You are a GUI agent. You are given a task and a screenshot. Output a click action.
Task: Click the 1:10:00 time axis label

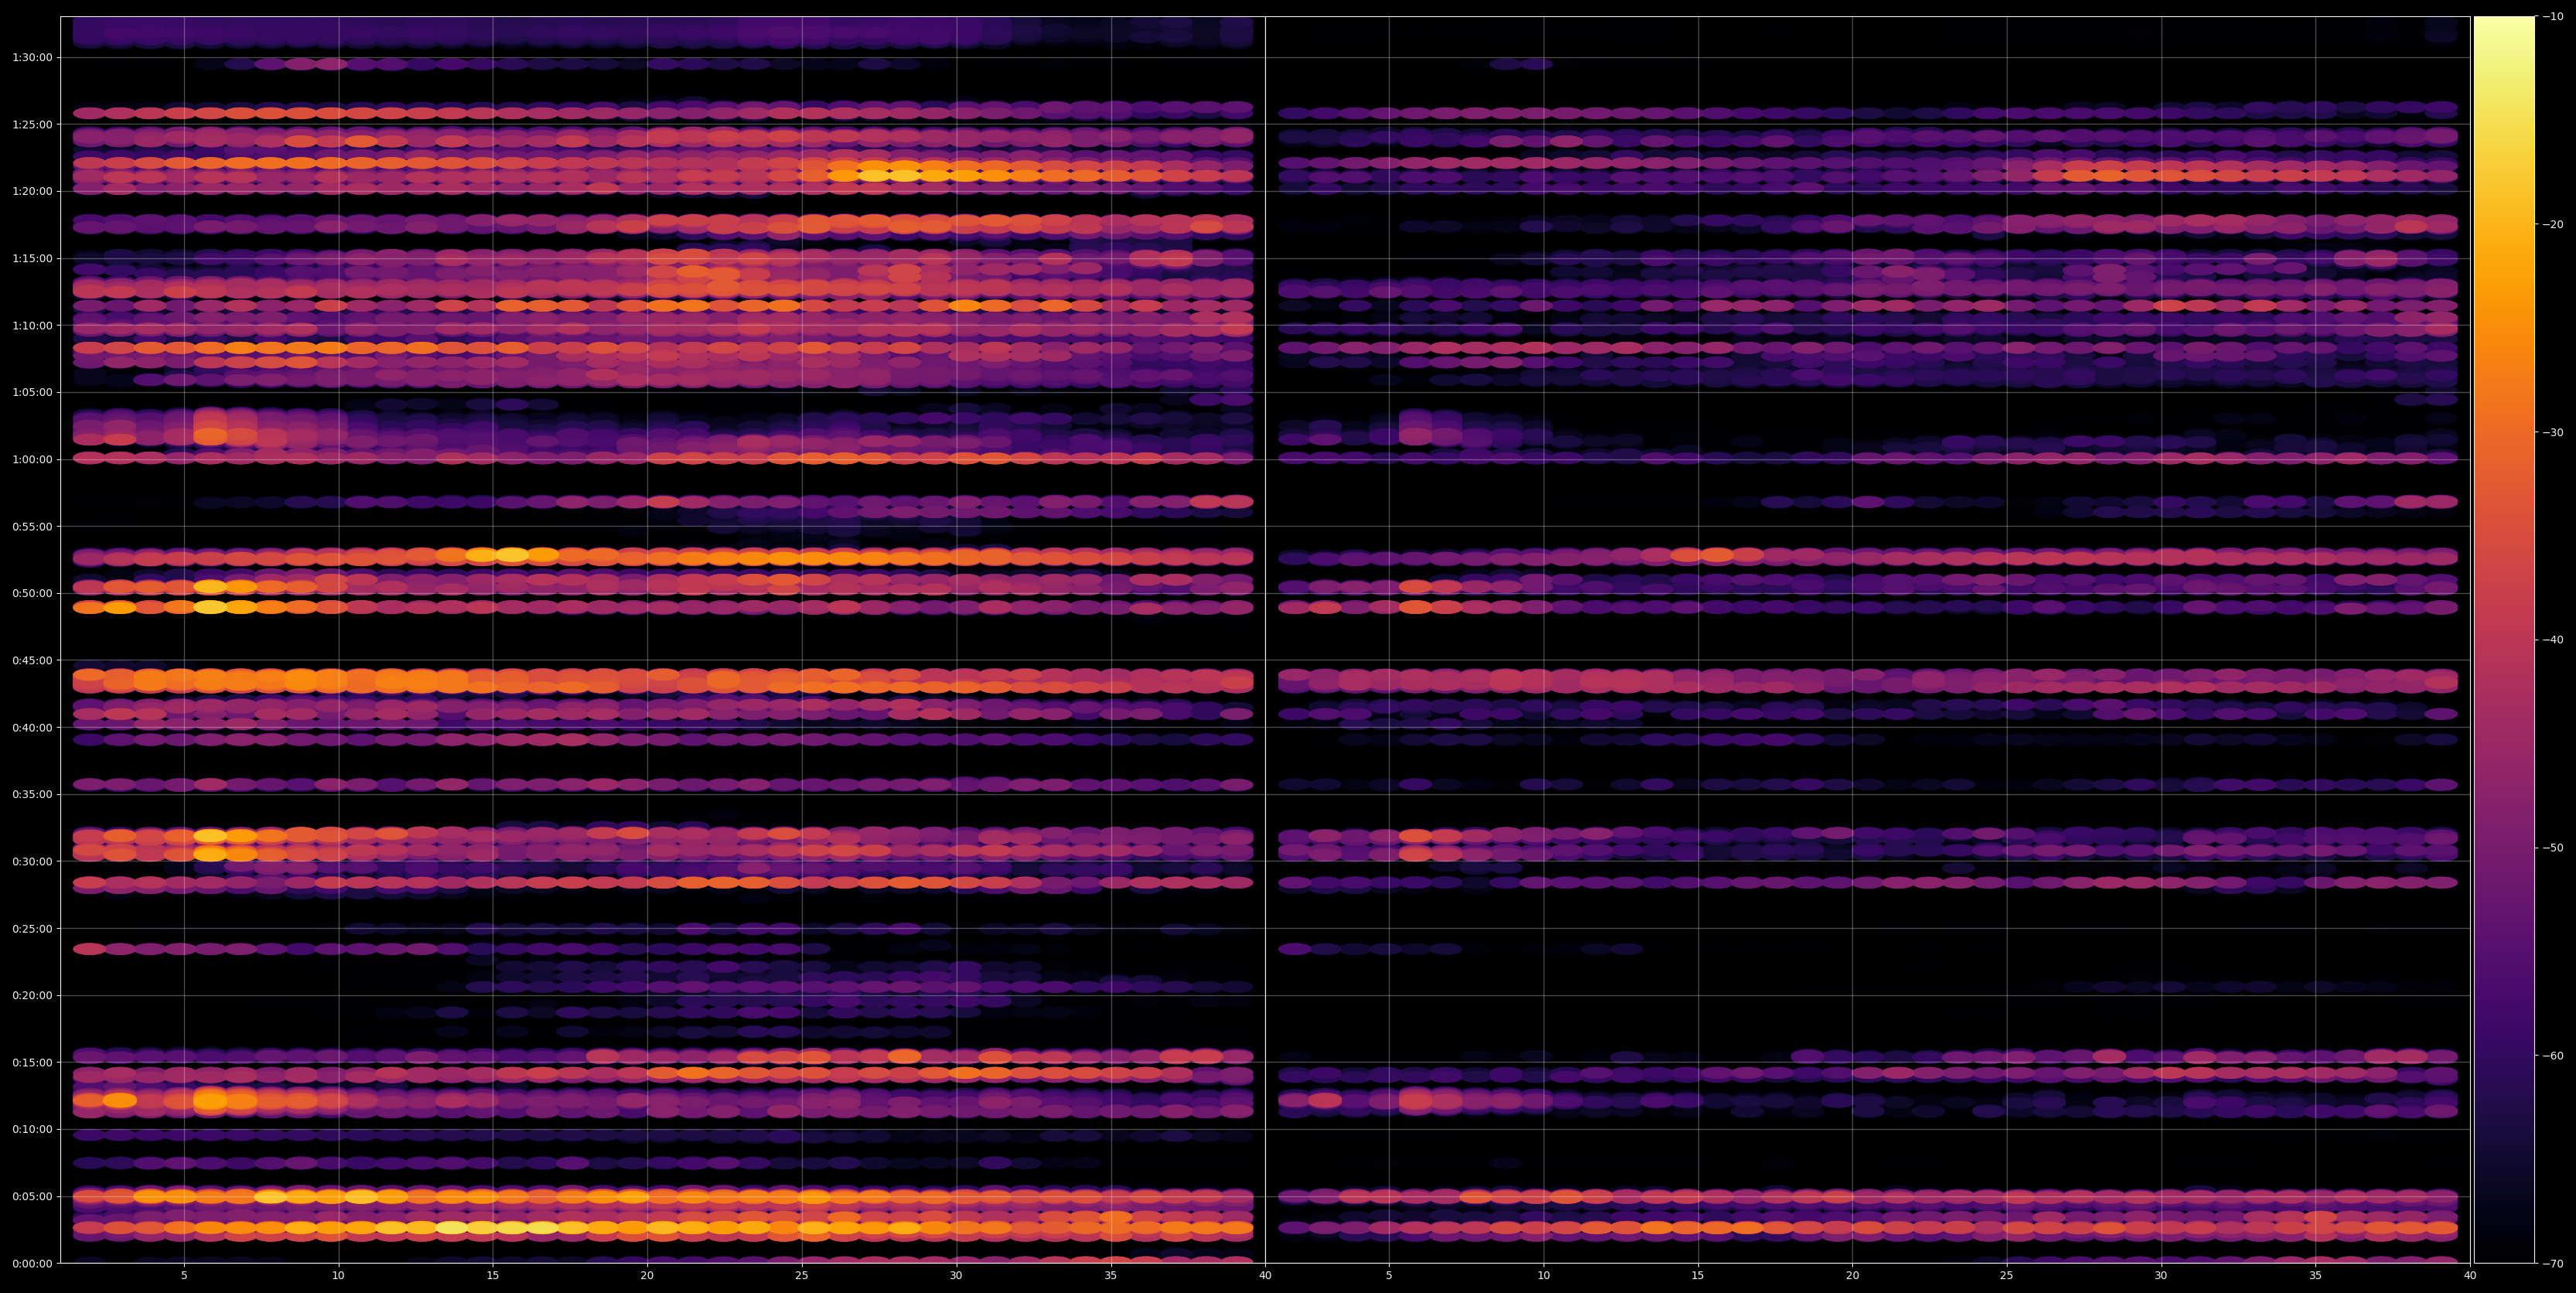[32, 325]
